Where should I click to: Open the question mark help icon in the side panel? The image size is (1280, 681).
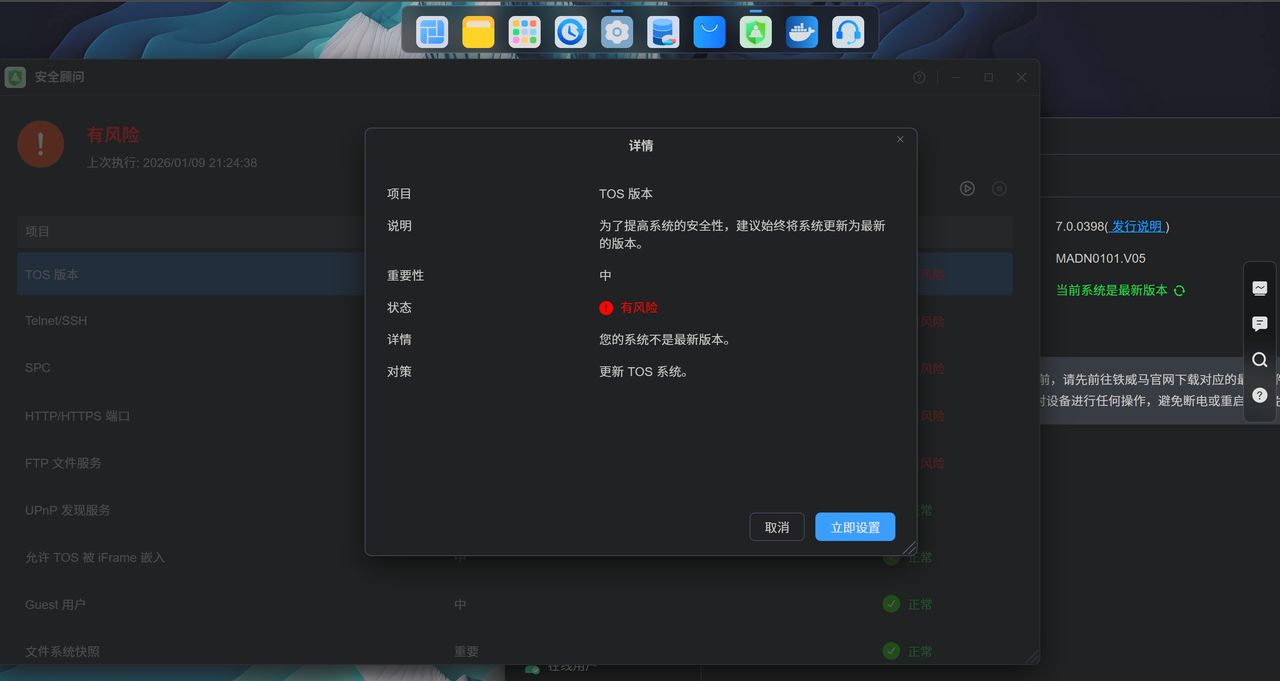click(x=1260, y=395)
